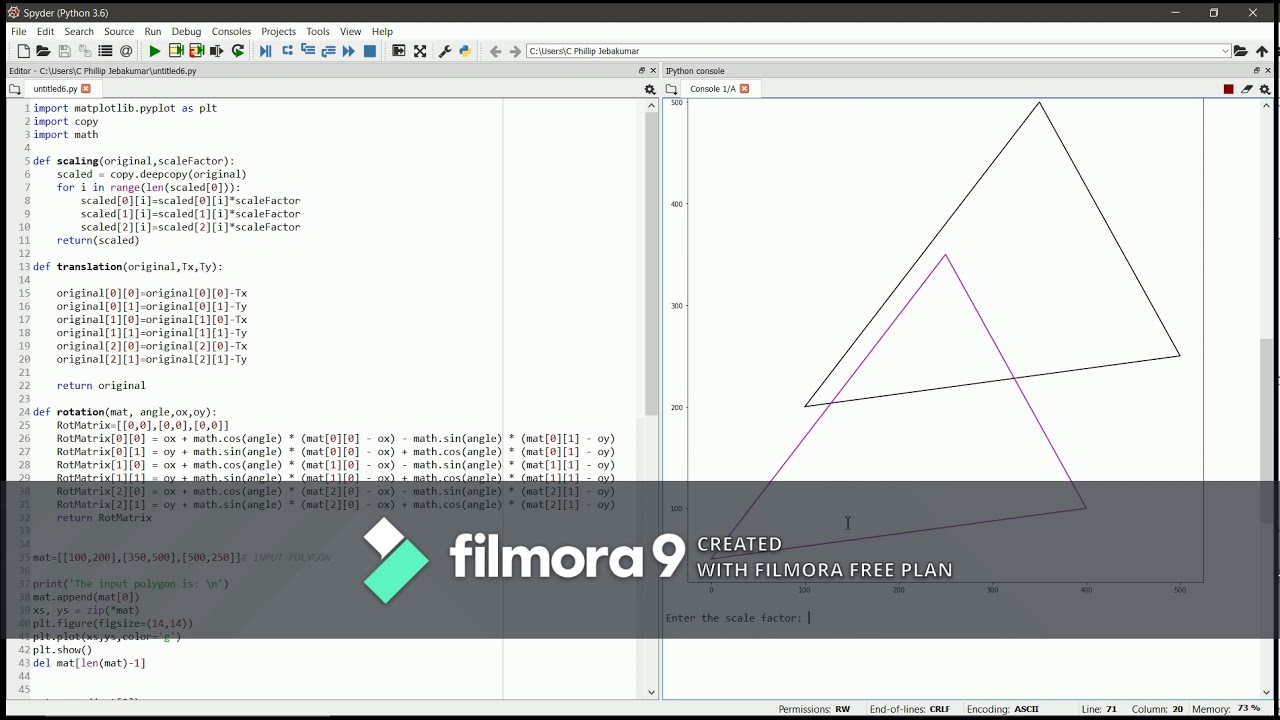
Task: Create a new file with toolbar icon
Action: [x=23, y=51]
